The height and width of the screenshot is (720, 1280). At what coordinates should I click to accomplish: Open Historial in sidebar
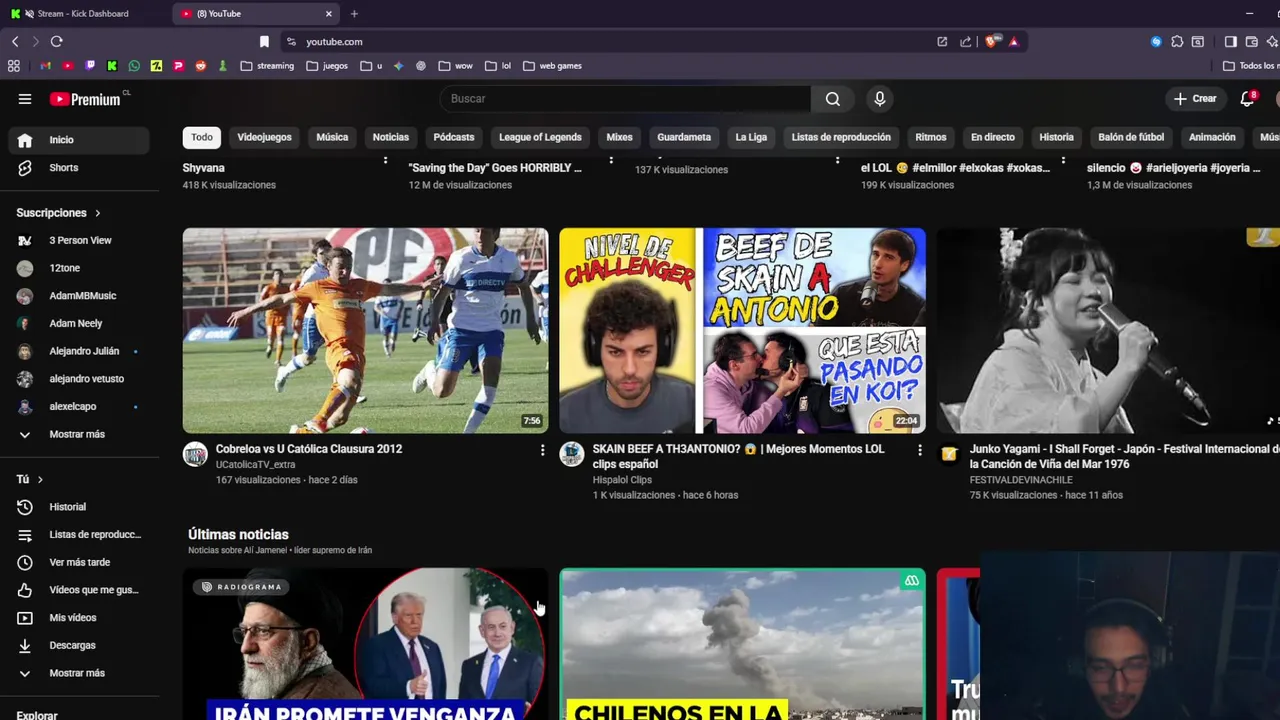(79, 507)
